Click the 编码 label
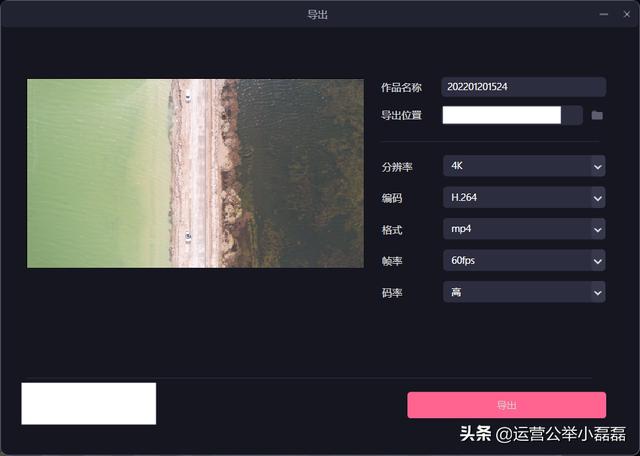 pyautogui.click(x=392, y=198)
